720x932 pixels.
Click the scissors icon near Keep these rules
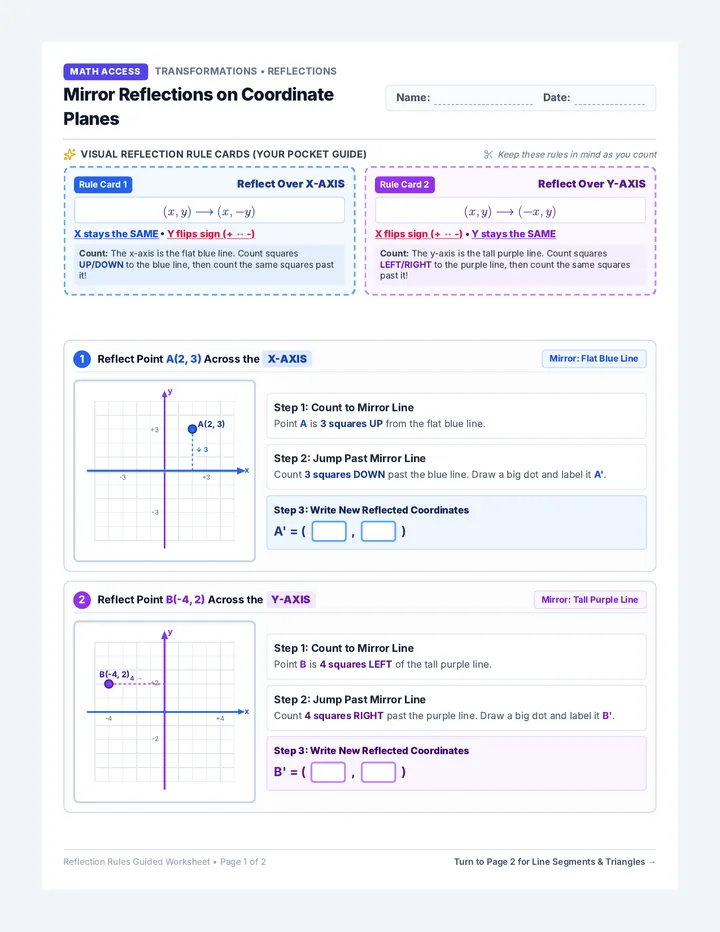click(488, 155)
